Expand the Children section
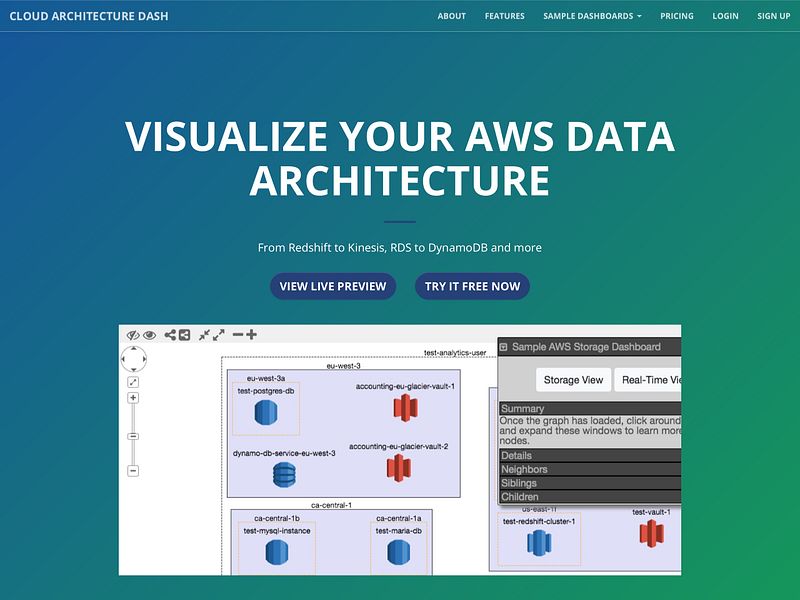800x600 pixels. 590,497
